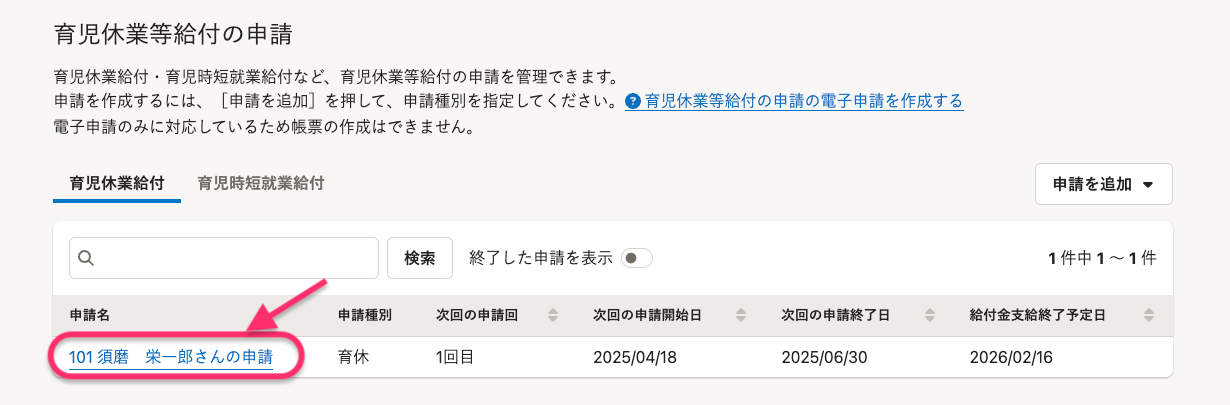Sort by 次回の申請回 using its sort arrows

tap(552, 315)
